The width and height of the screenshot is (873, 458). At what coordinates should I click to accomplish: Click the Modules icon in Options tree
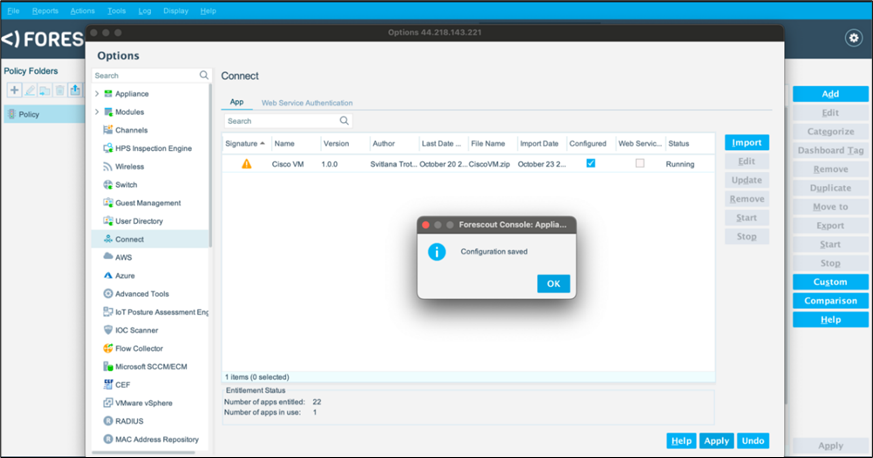(x=108, y=112)
